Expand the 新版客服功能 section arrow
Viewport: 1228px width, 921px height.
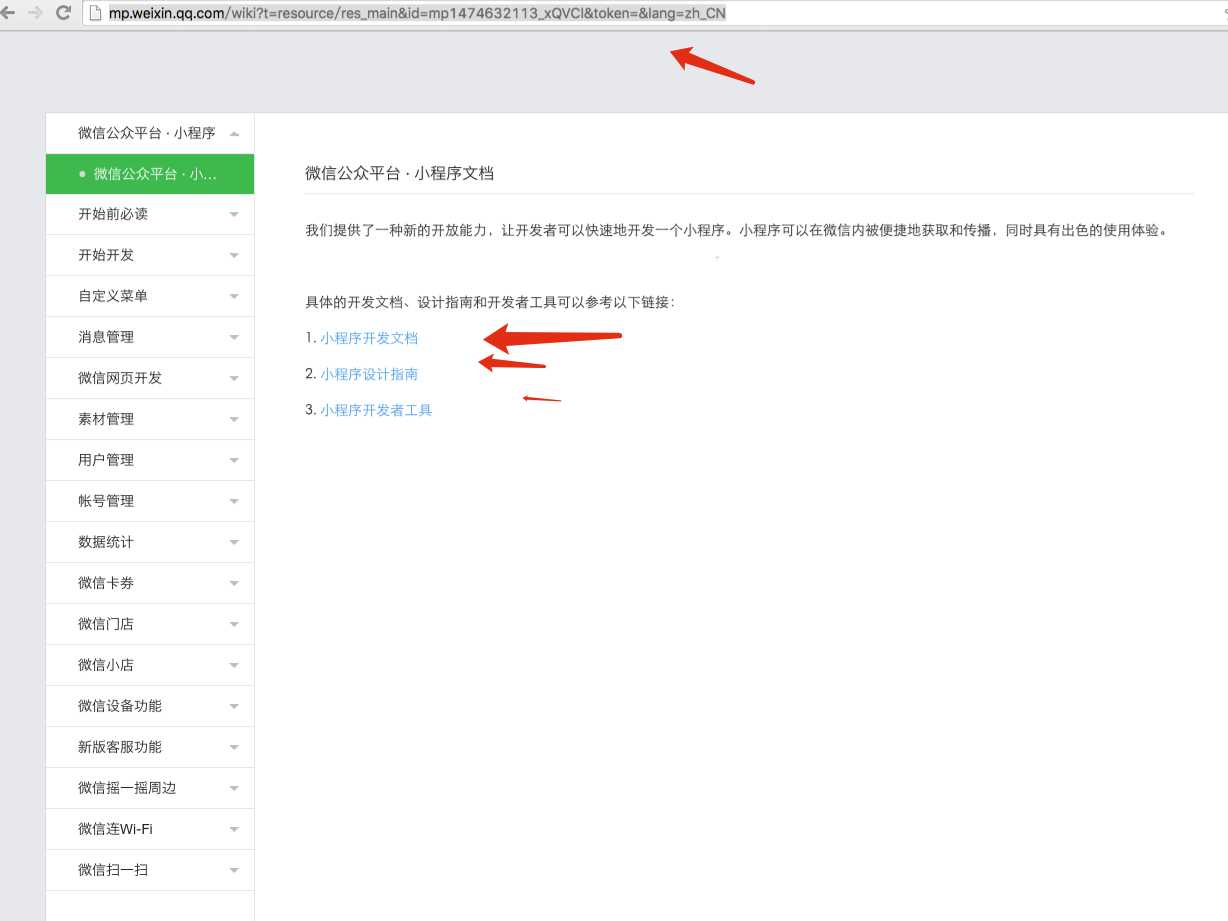coord(234,747)
